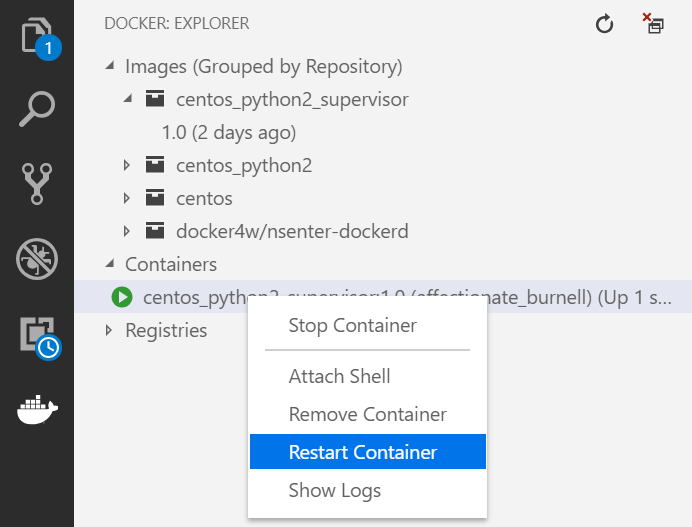Open the Search view icon

[x=37, y=109]
